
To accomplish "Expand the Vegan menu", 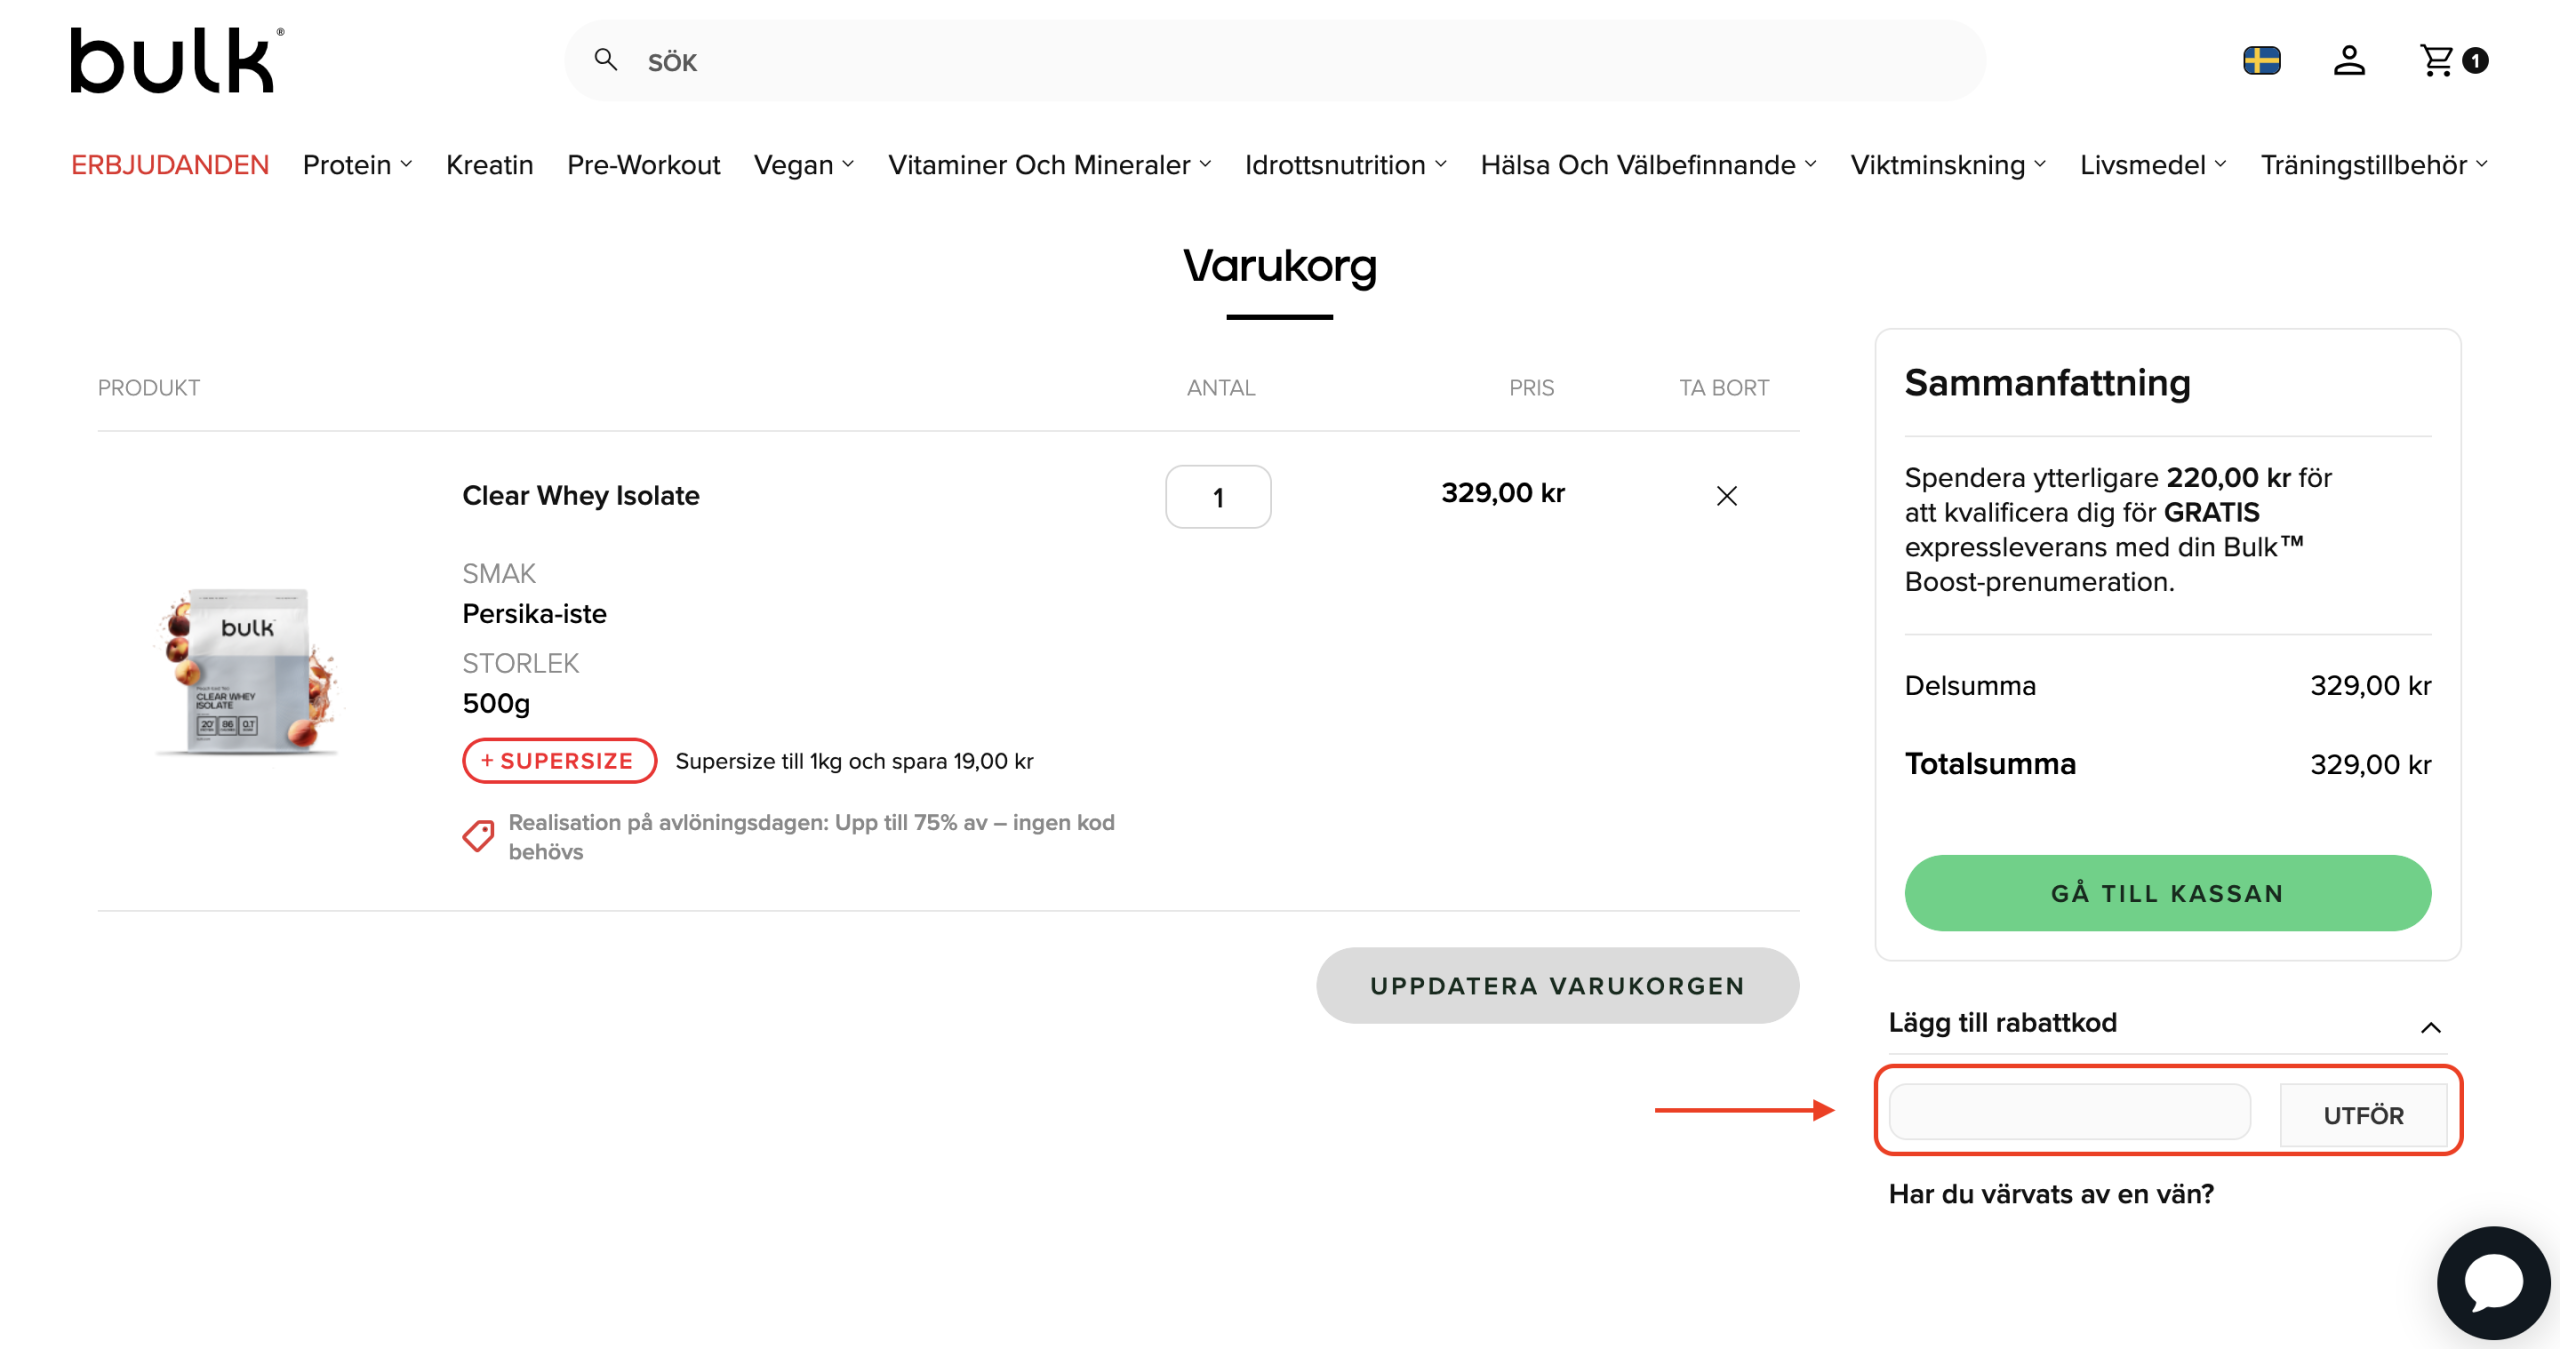I will point(804,165).
